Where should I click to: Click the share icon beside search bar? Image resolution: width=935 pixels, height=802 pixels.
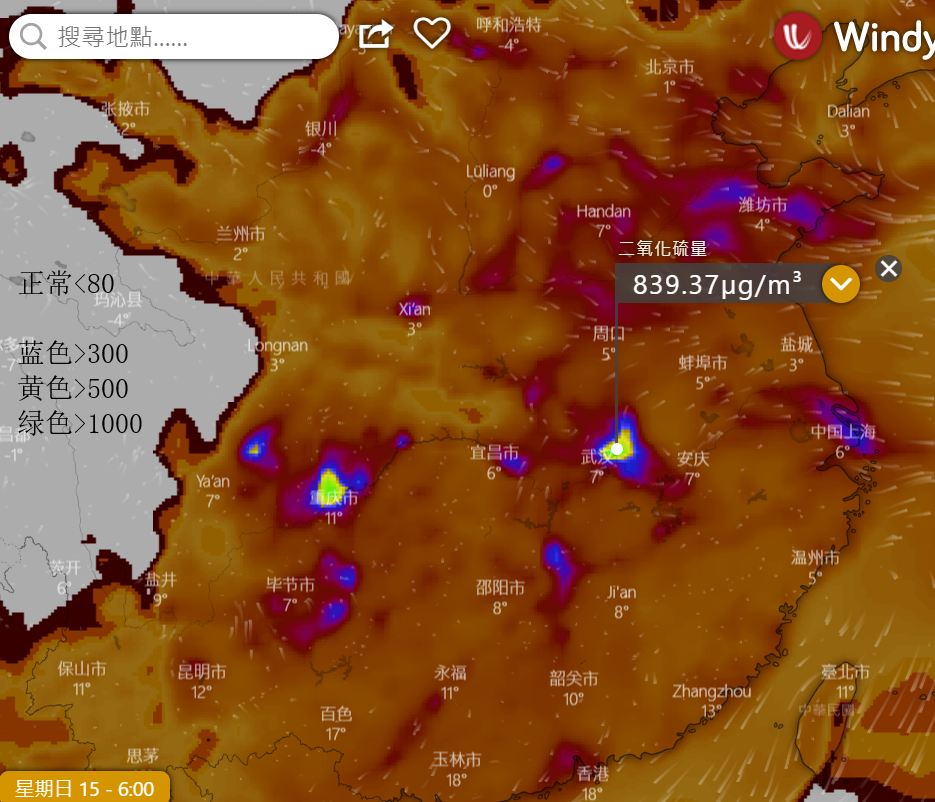coord(375,35)
